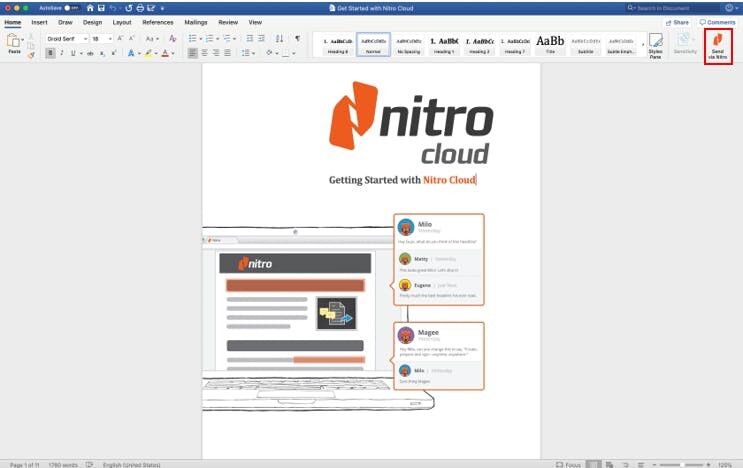Apply the No Spacing style
This screenshot has height=468, width=743.
pos(408,45)
